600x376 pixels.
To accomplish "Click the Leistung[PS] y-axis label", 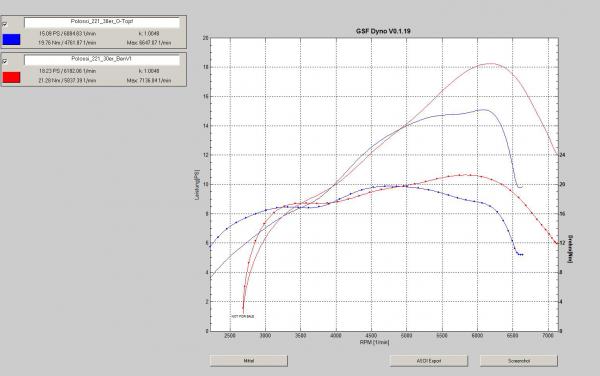I will point(197,184).
